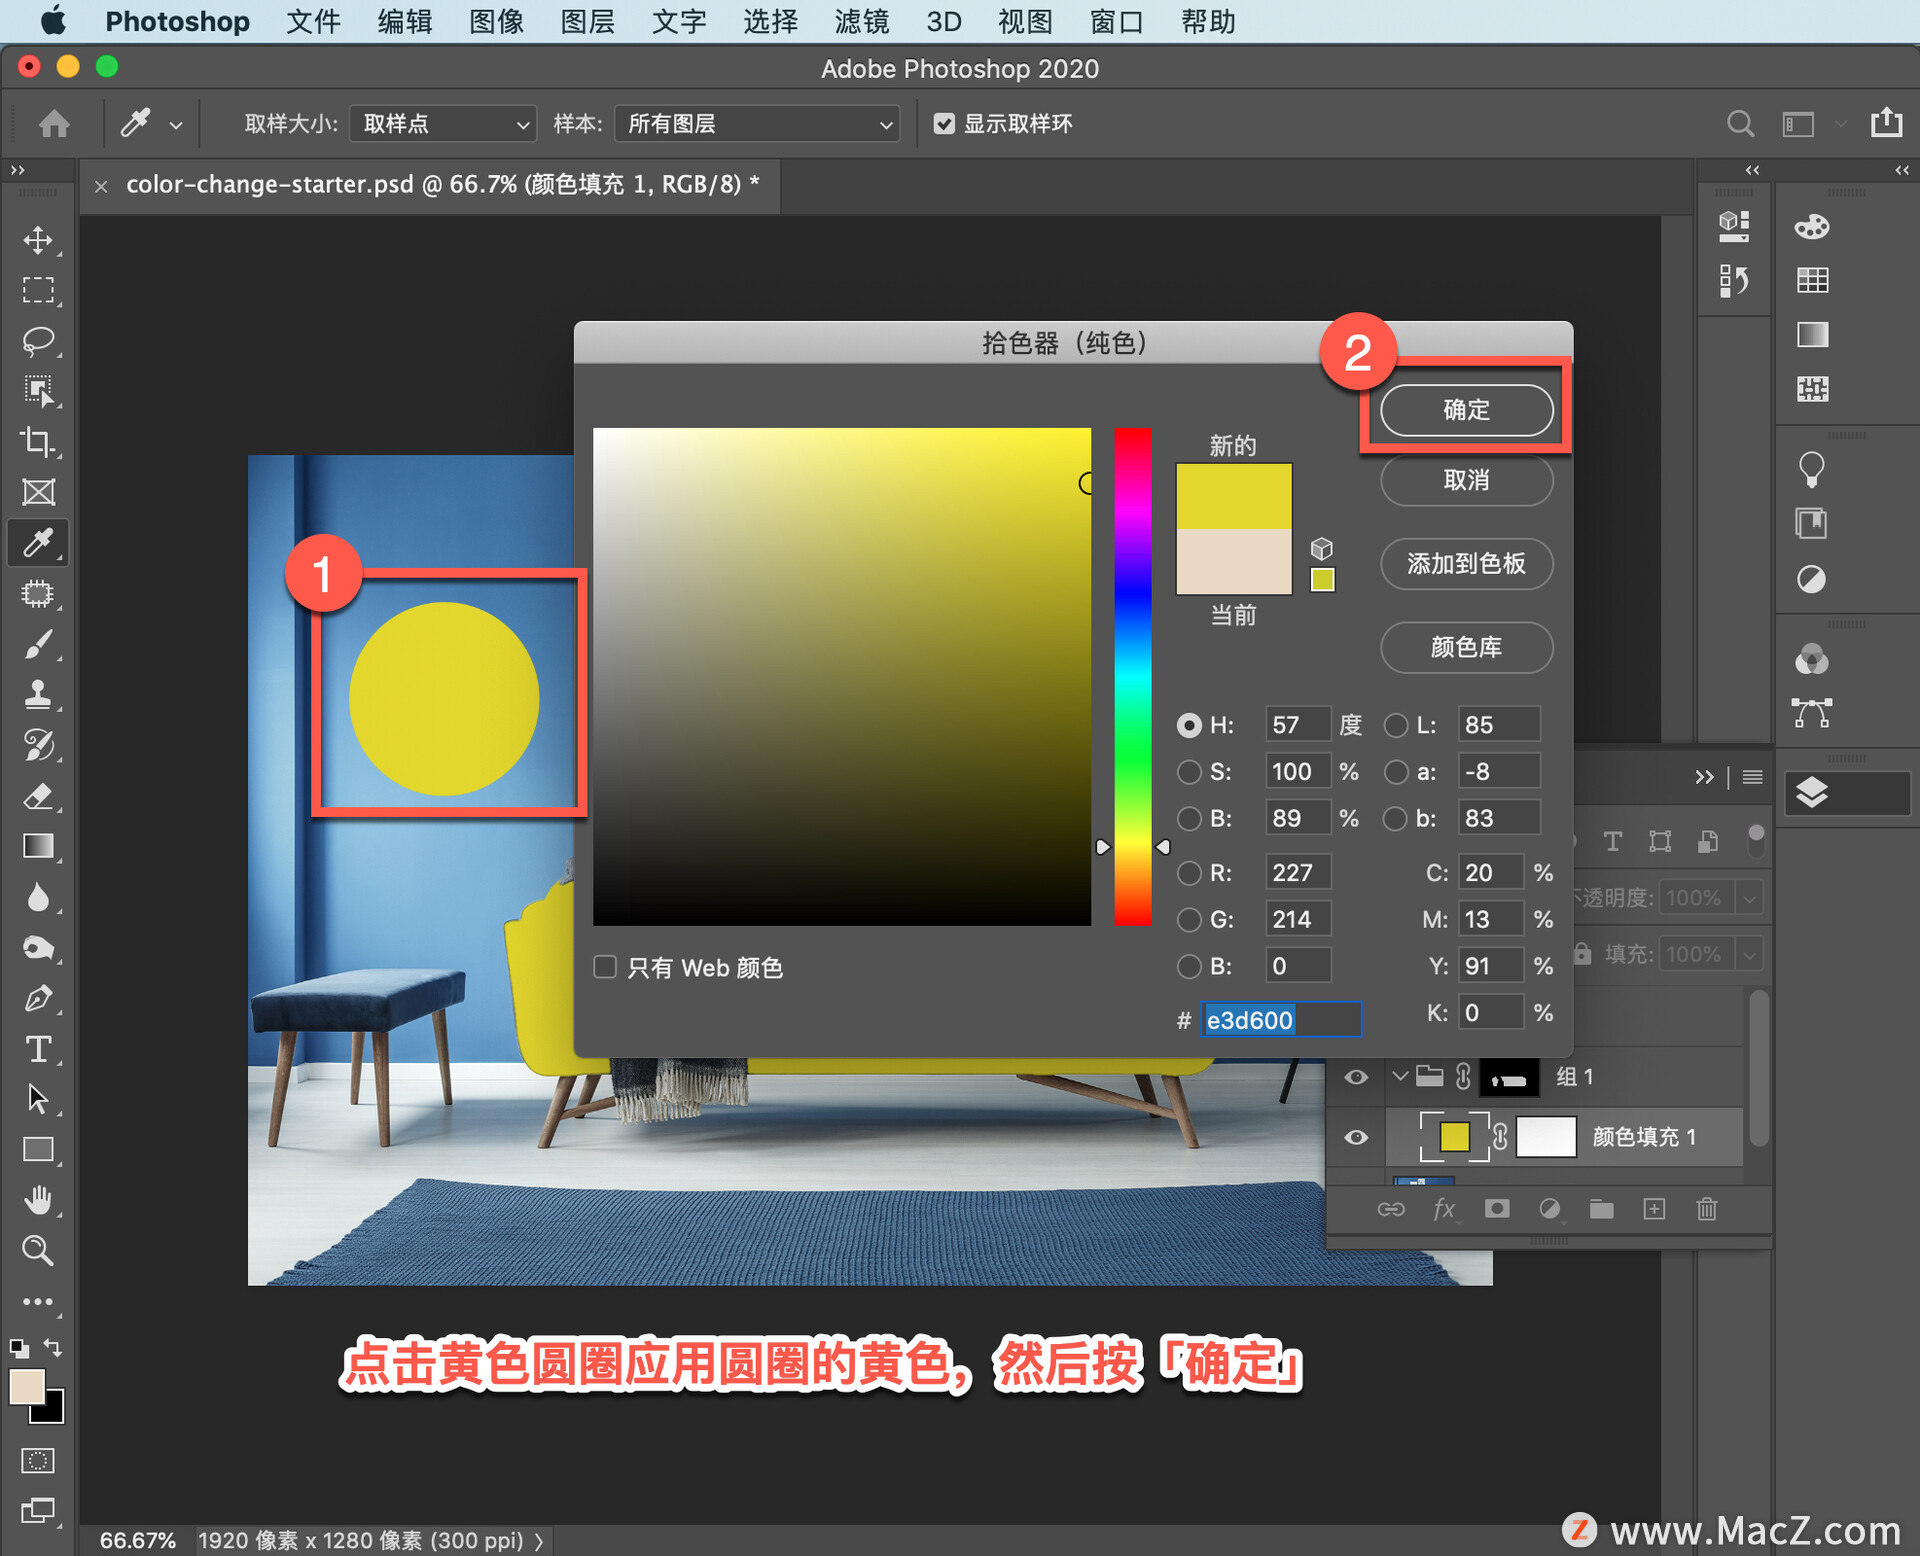Open the 滤镜 menu
Image resolution: width=1920 pixels, height=1556 pixels.
[x=862, y=21]
